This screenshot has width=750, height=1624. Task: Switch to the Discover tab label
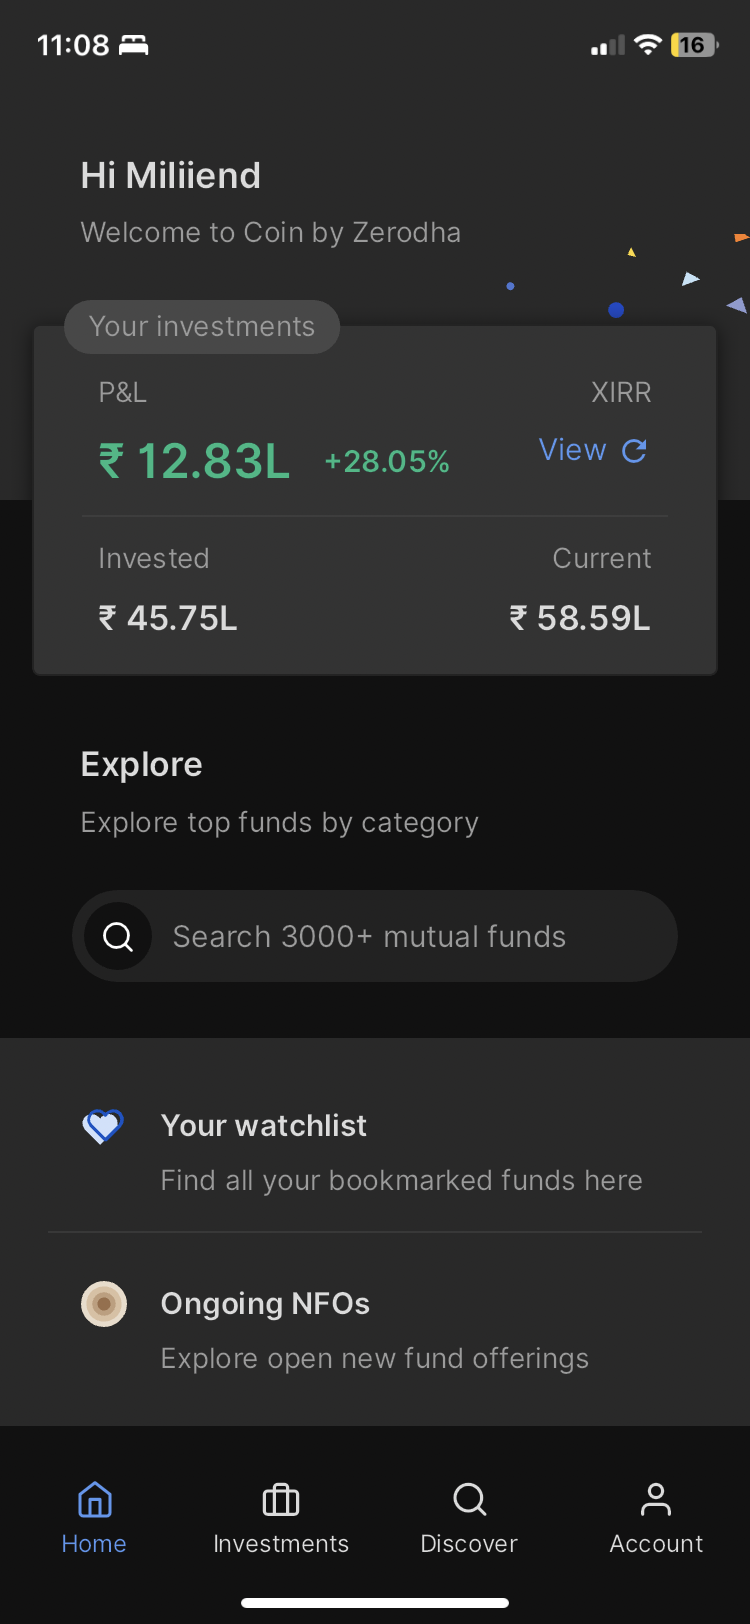tap(469, 1544)
